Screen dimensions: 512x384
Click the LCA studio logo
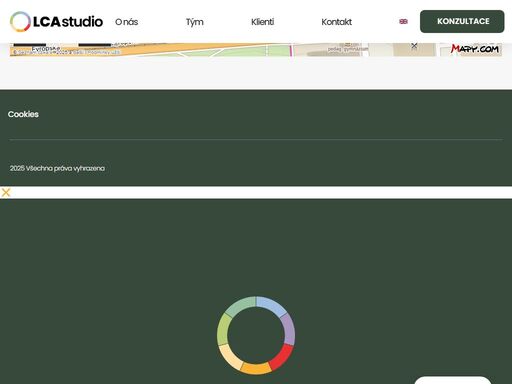(56, 22)
